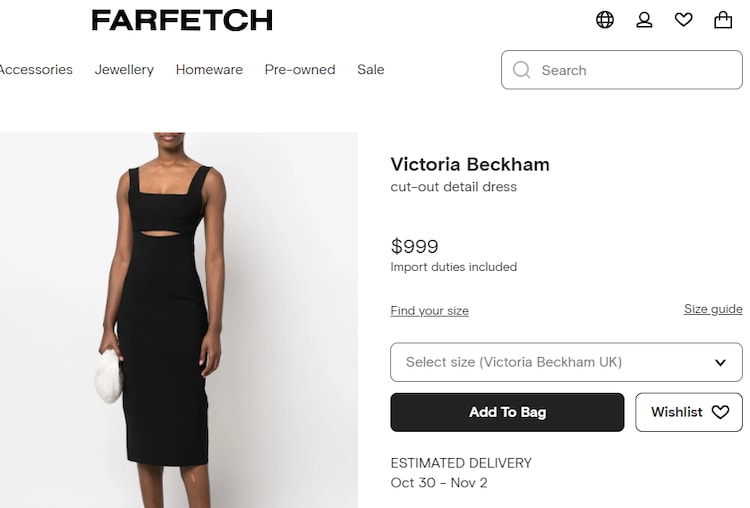
Task: Navigate to Homeware category
Action: (209, 70)
